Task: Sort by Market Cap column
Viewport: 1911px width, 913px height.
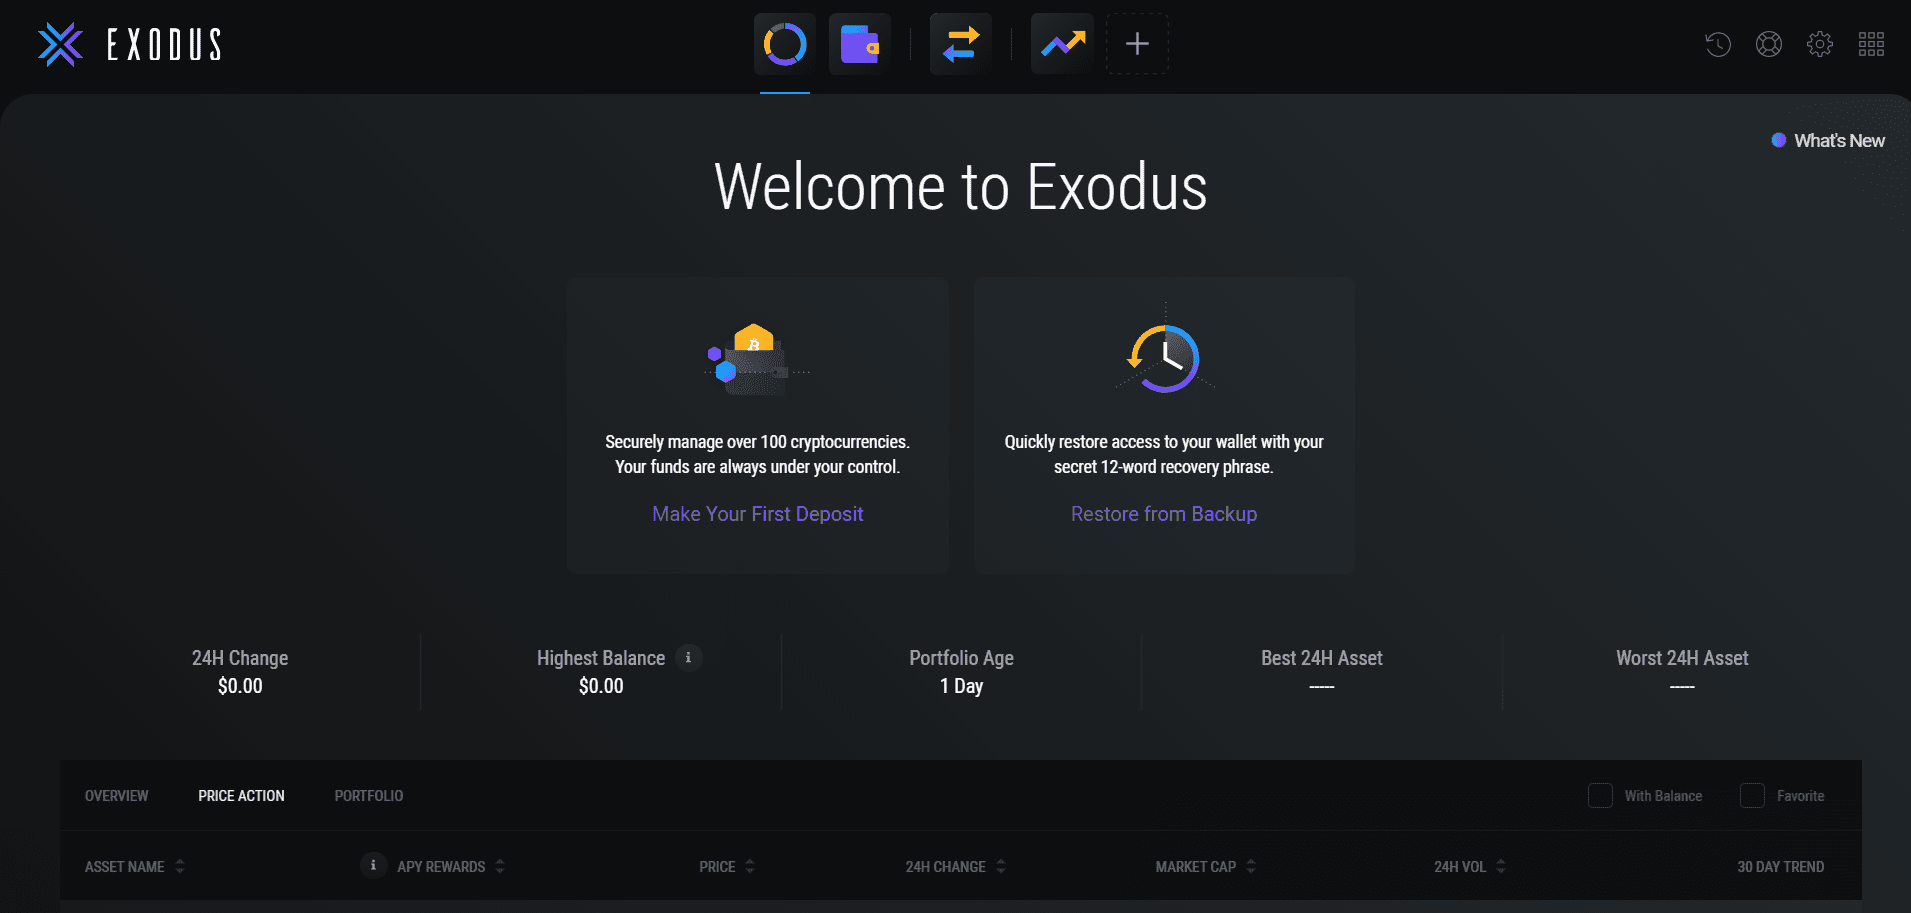Action: 1206,867
